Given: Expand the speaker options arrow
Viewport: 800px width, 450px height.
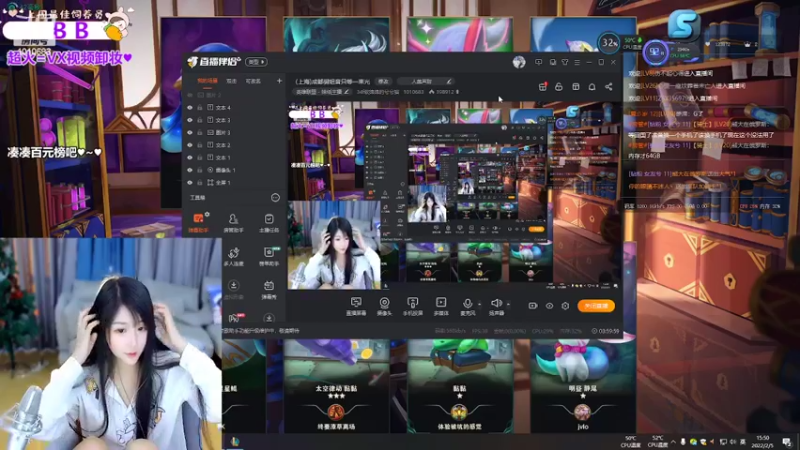Looking at the screenshot, I should pos(508,304).
